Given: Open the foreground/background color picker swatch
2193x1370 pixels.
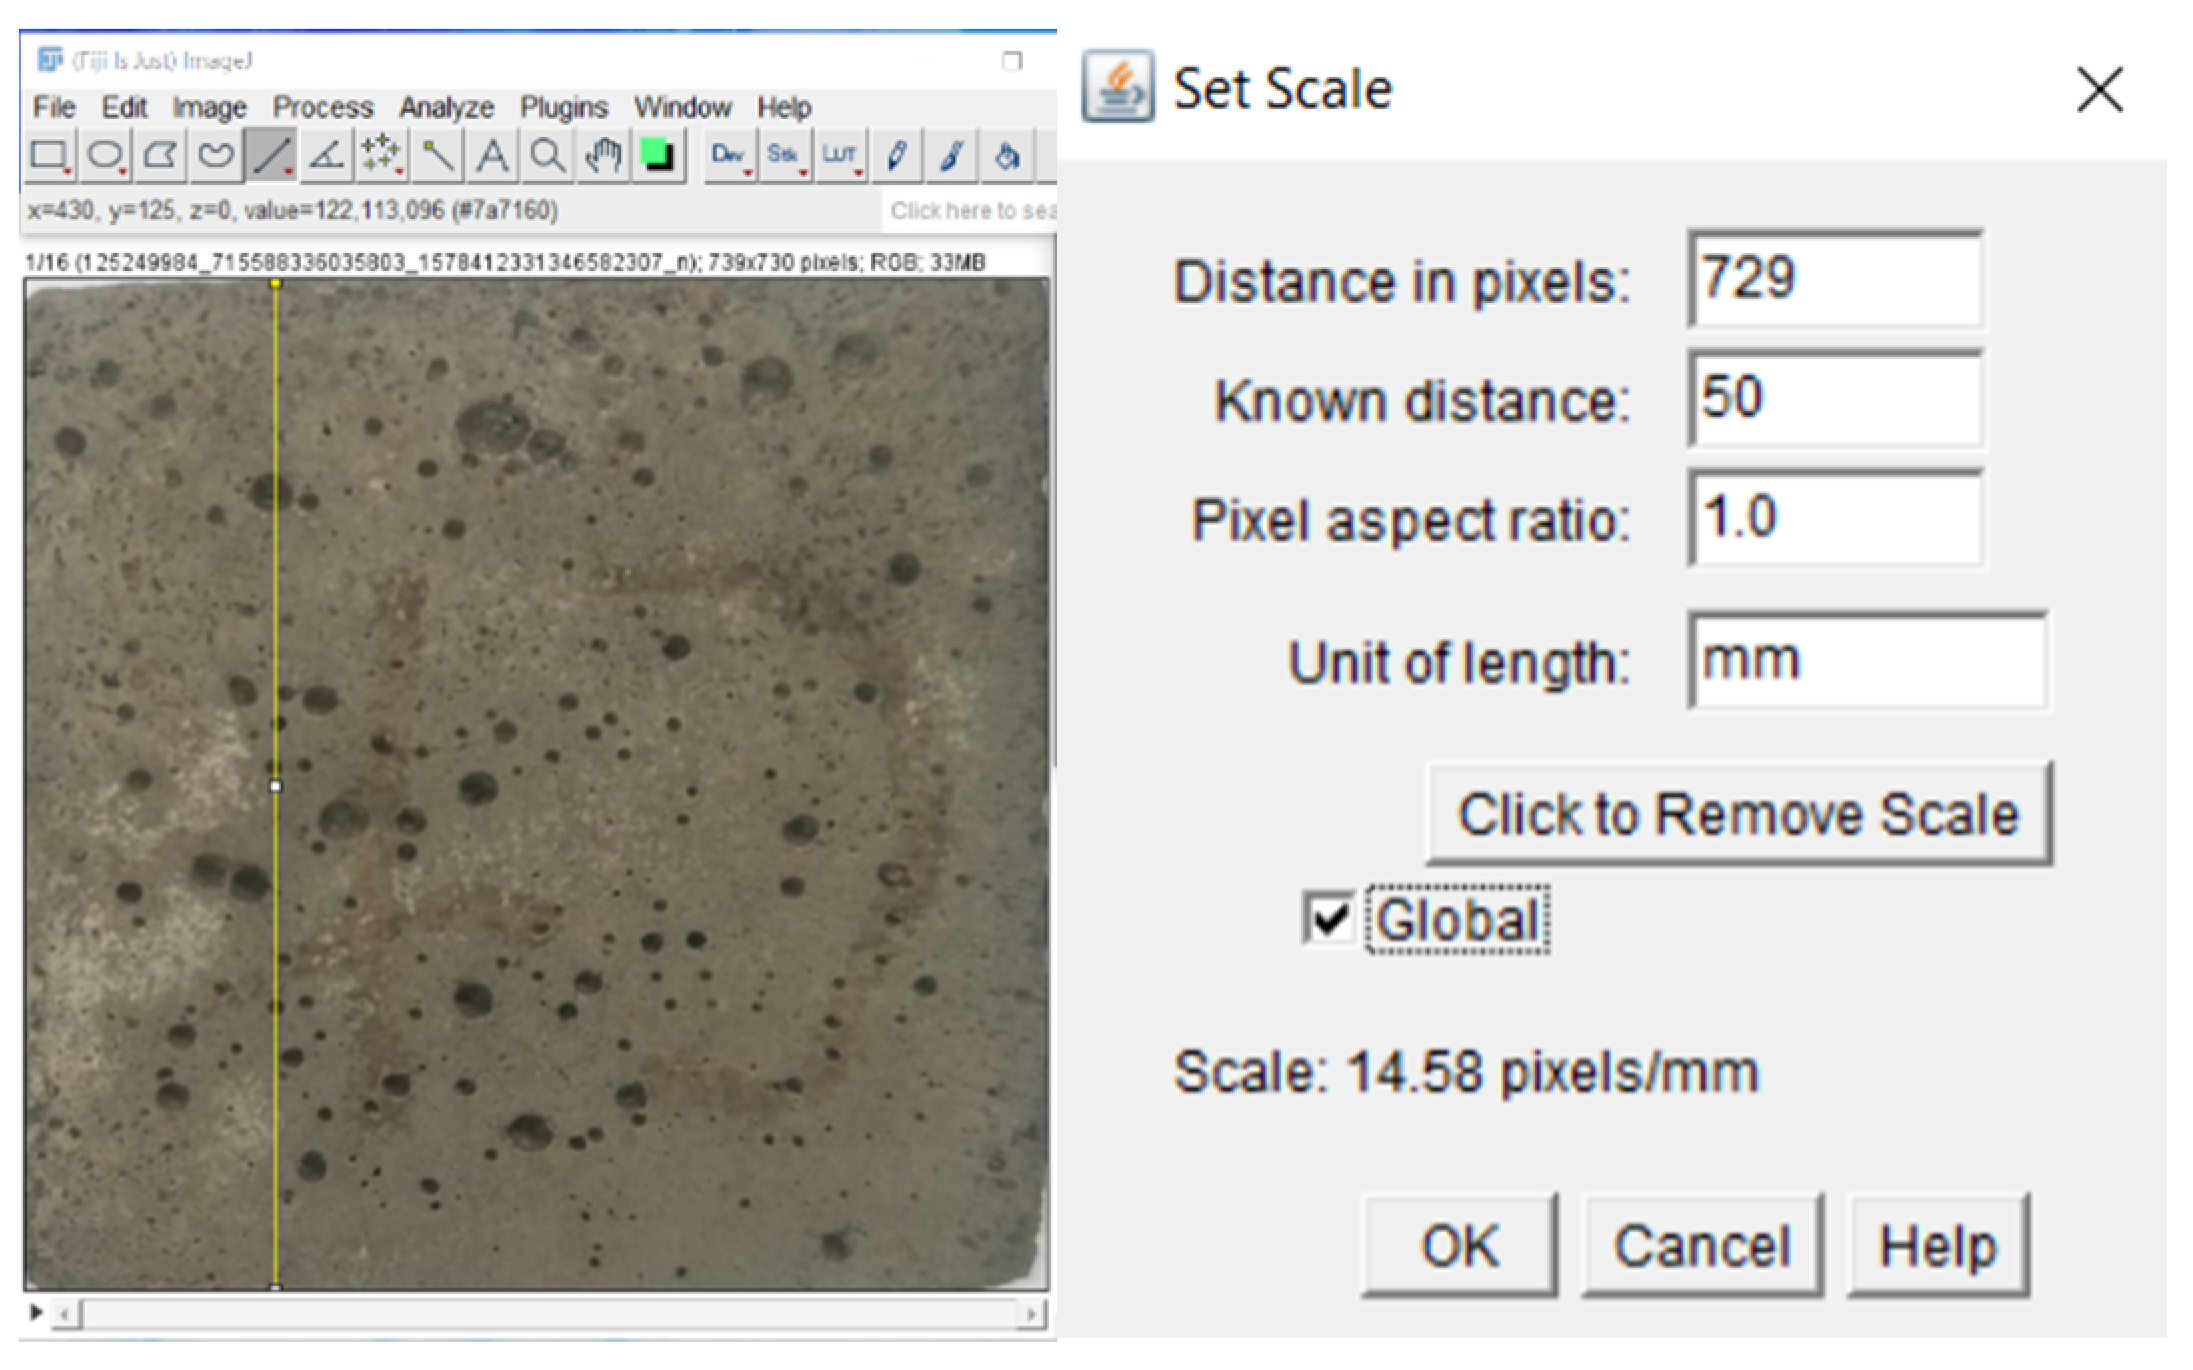Looking at the screenshot, I should pyautogui.click(x=657, y=156).
